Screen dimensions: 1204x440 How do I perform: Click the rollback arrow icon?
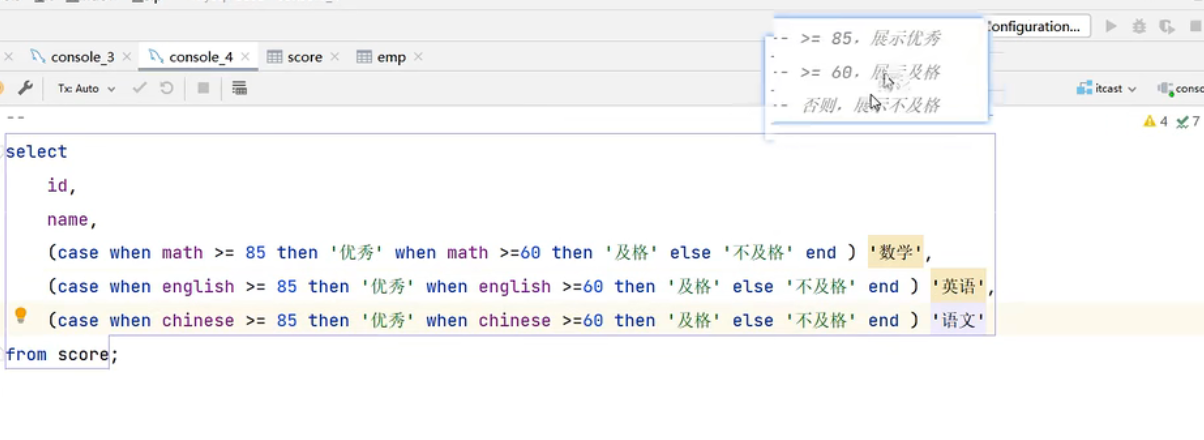click(x=166, y=88)
